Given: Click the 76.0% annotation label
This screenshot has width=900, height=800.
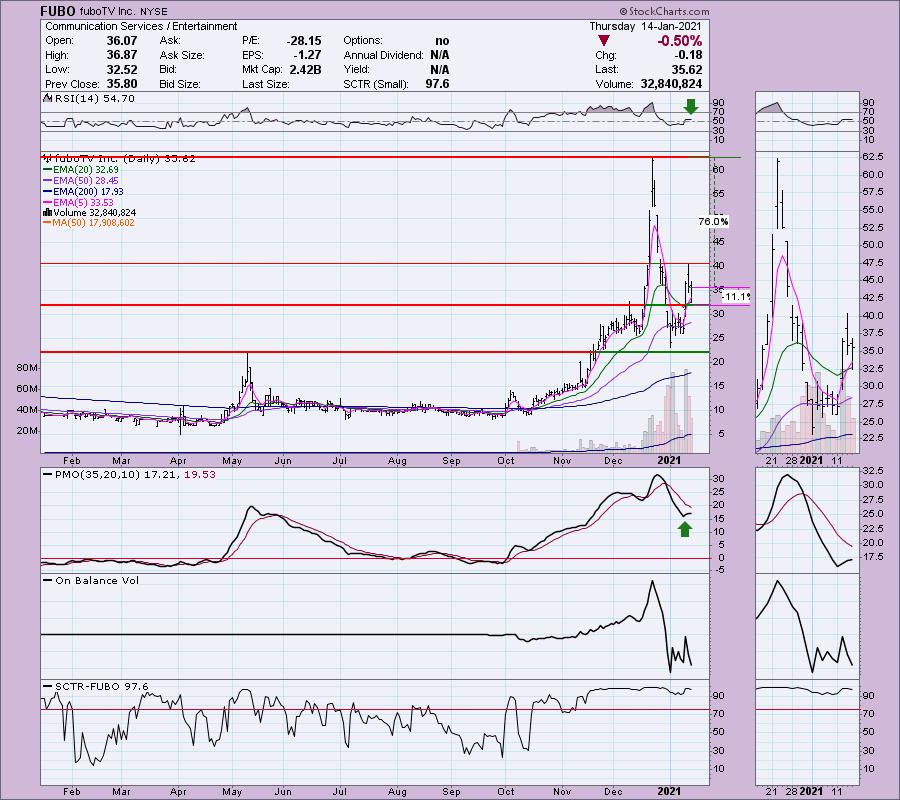Looking at the screenshot, I should tap(713, 222).
